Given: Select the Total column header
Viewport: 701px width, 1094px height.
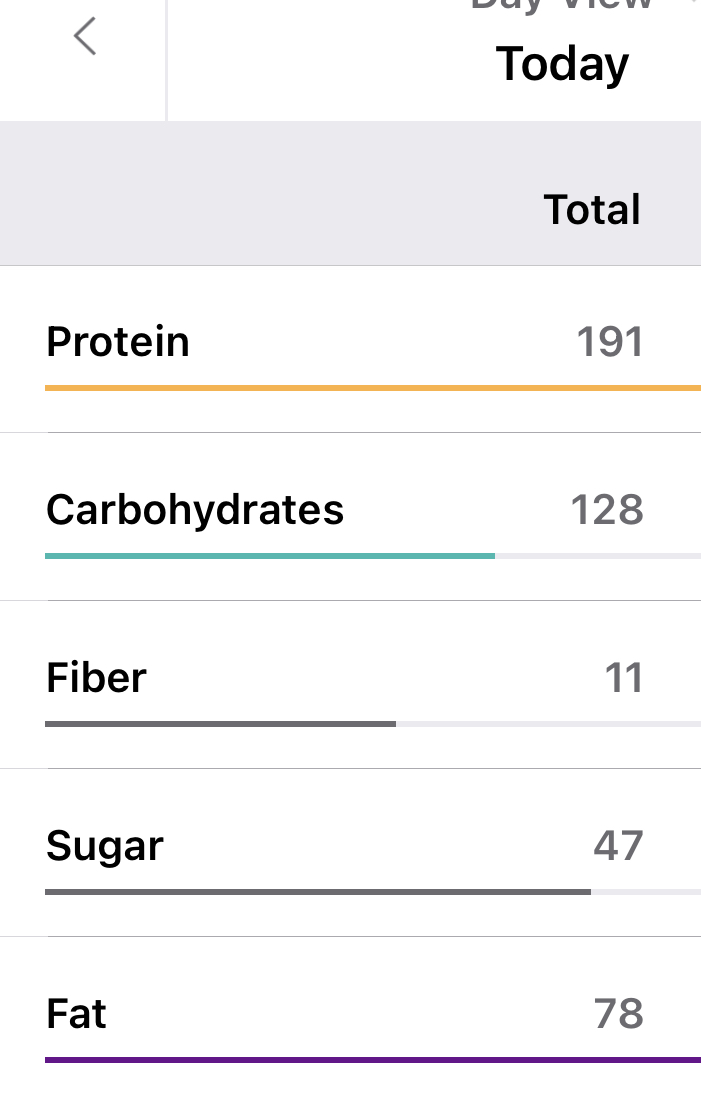Looking at the screenshot, I should click(x=592, y=210).
